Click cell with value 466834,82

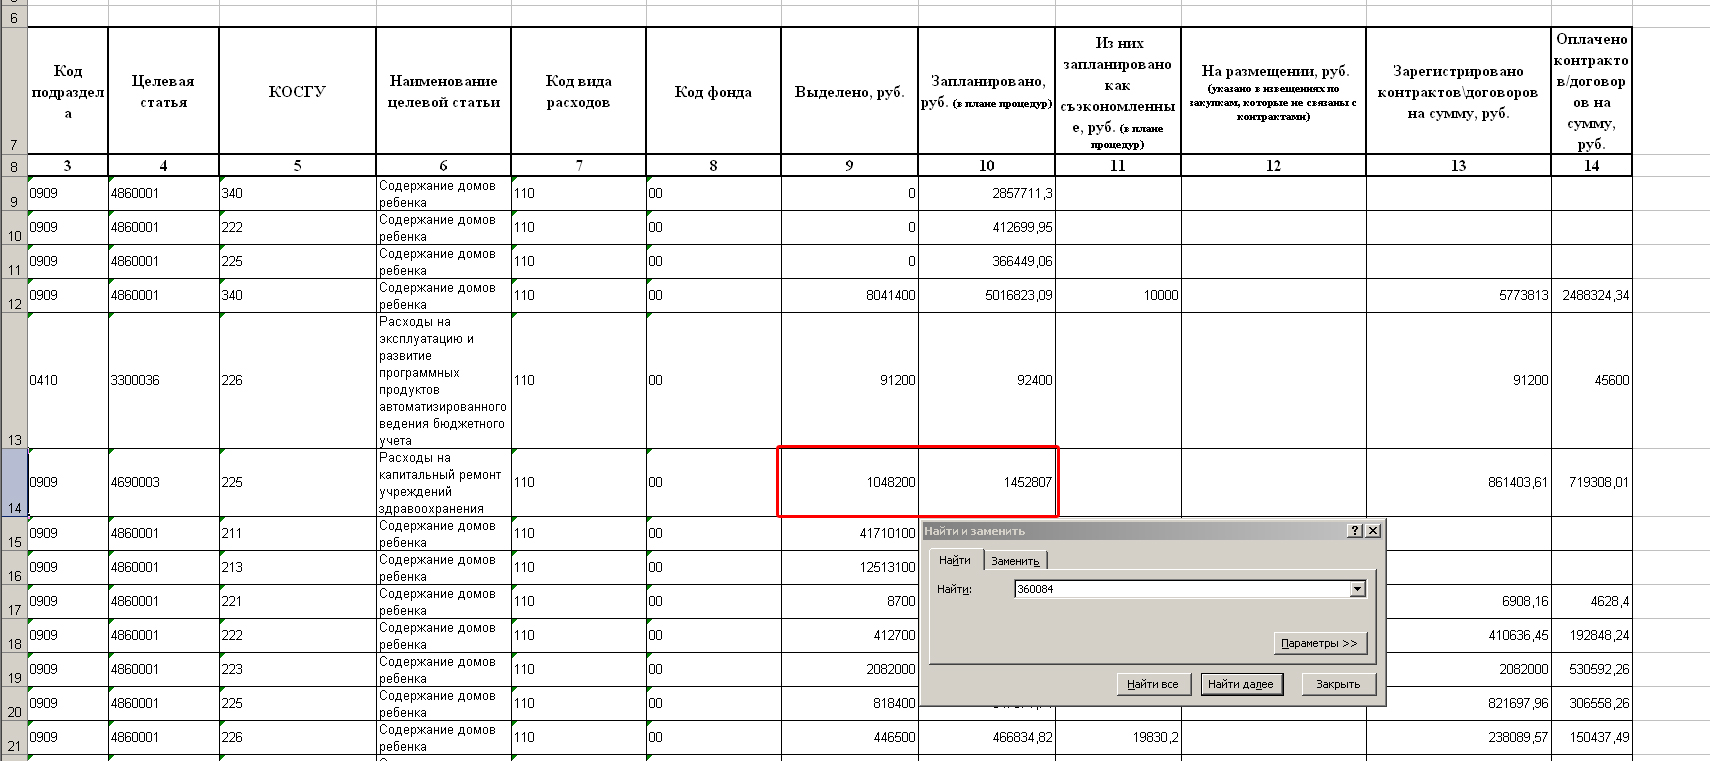click(x=987, y=737)
